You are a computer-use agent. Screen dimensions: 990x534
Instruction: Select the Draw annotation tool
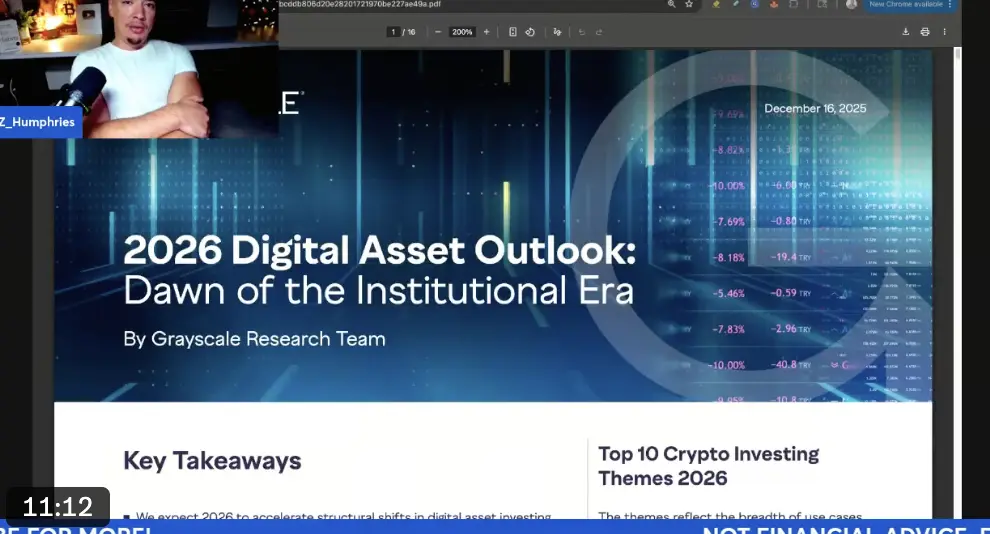click(557, 32)
